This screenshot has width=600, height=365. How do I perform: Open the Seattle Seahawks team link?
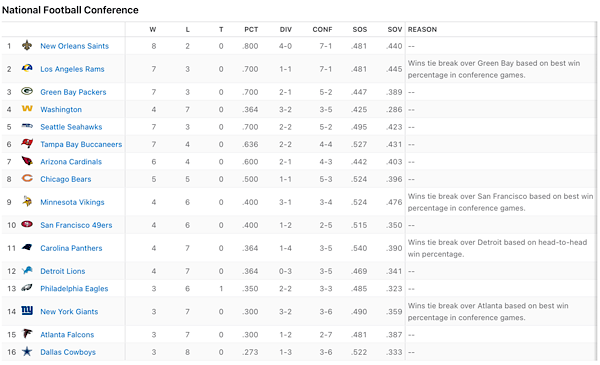click(x=71, y=127)
